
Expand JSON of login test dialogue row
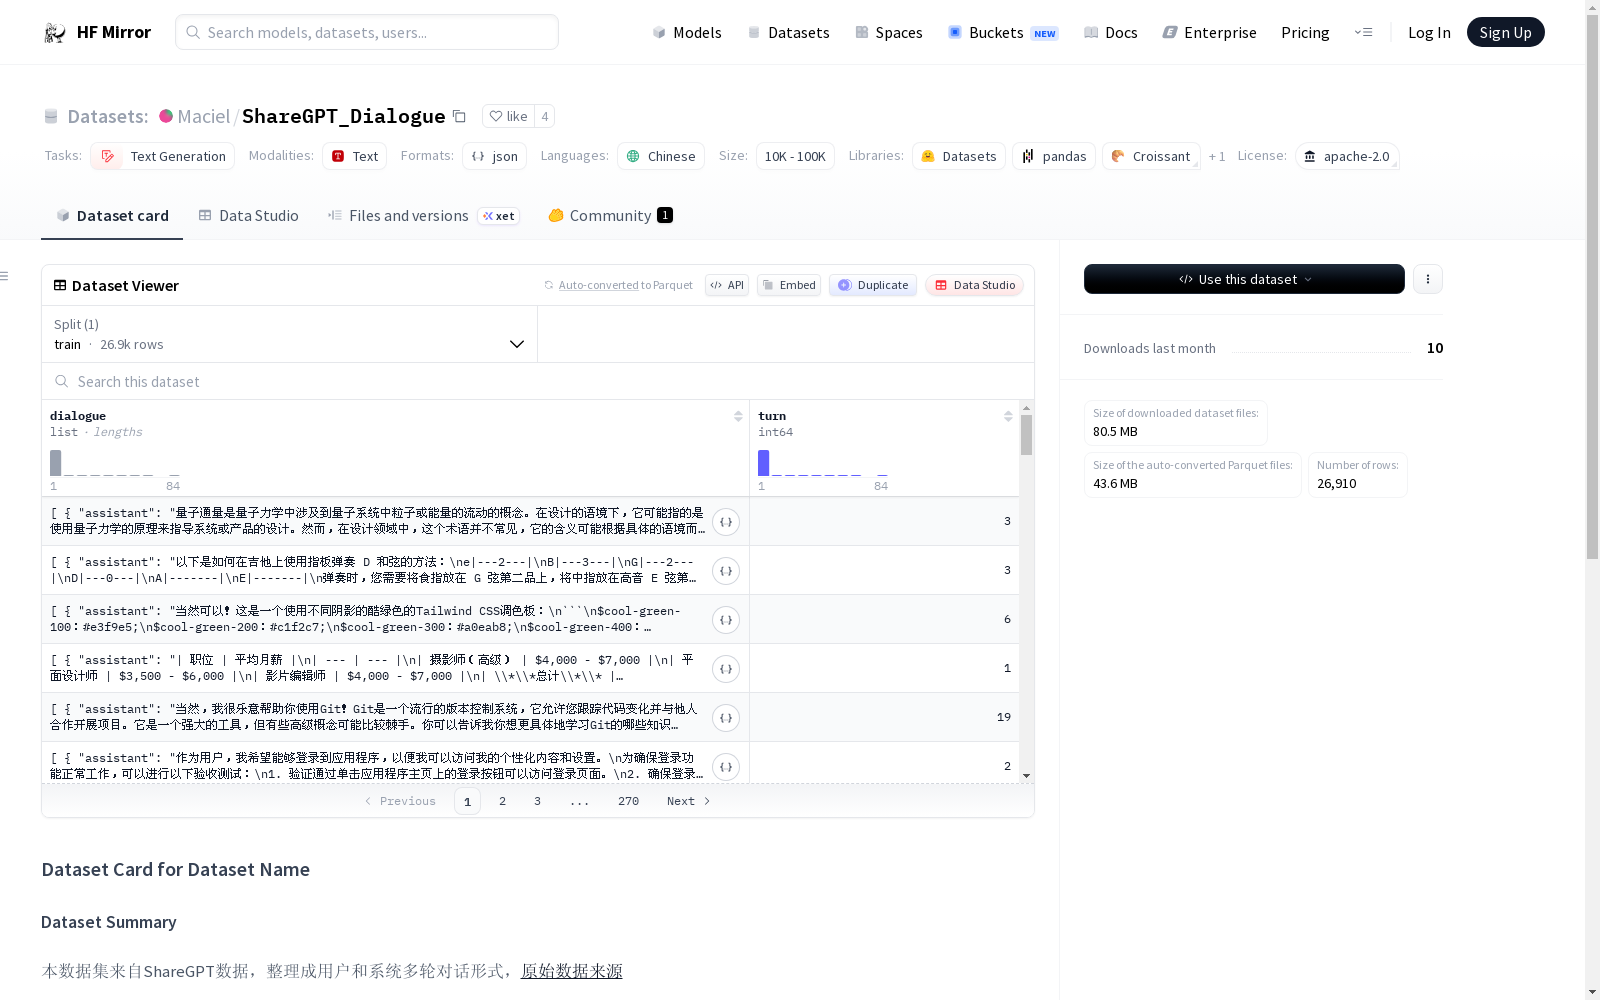click(726, 766)
